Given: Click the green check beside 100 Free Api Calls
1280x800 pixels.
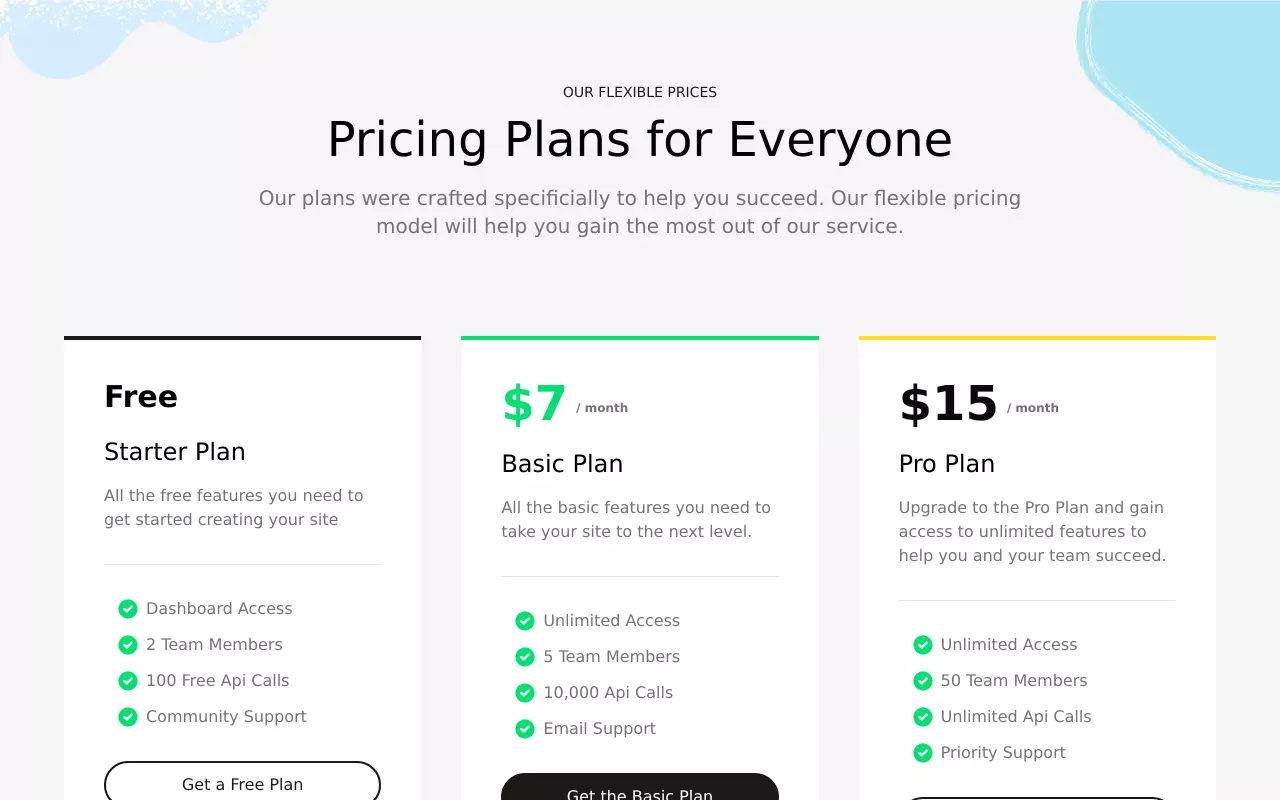Looking at the screenshot, I should (128, 681).
